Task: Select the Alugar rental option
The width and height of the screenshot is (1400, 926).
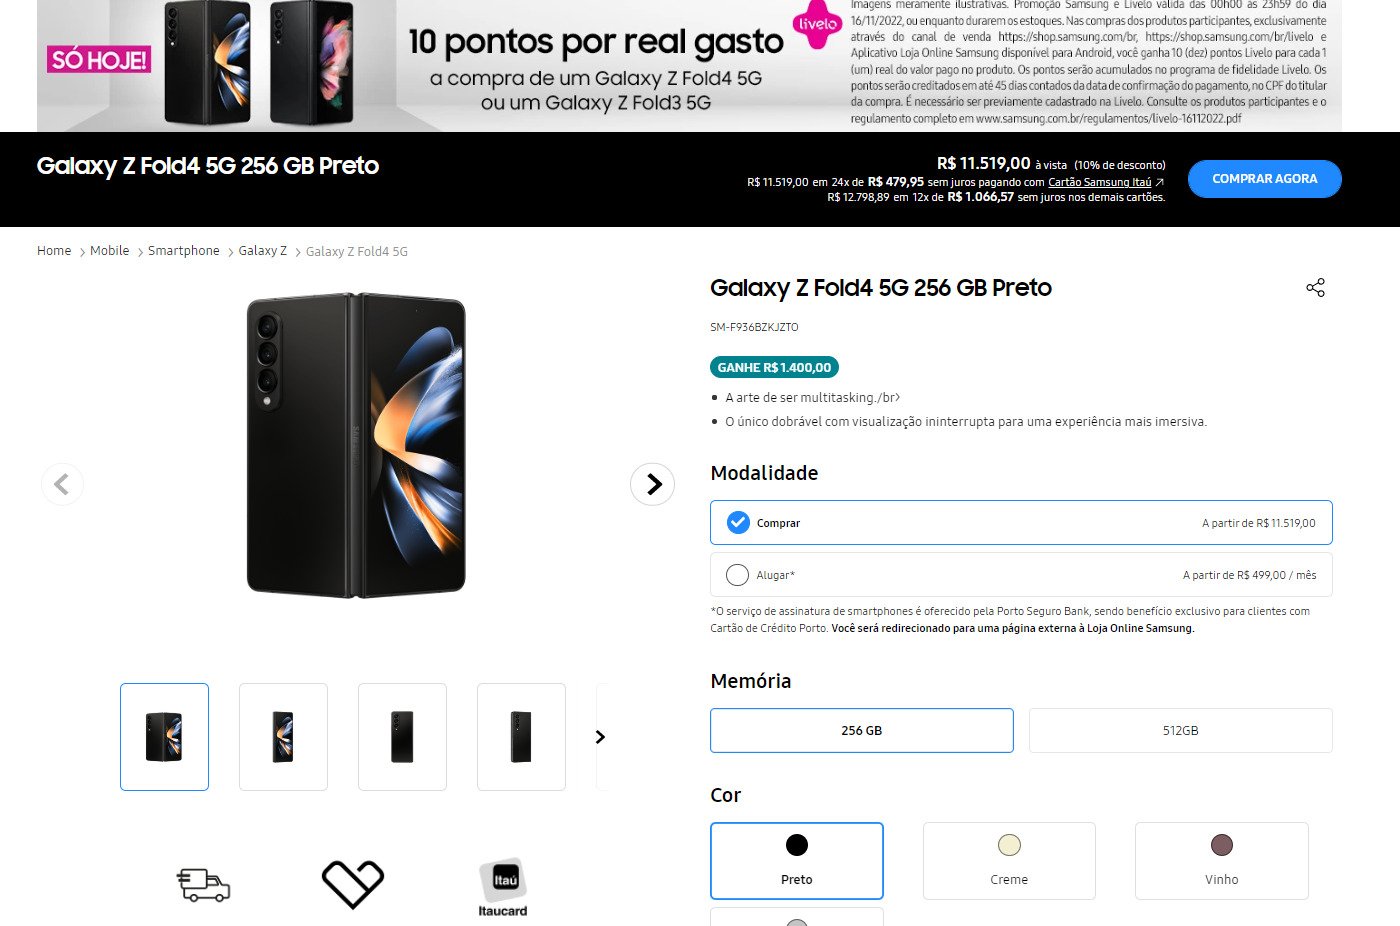Action: coord(1021,575)
